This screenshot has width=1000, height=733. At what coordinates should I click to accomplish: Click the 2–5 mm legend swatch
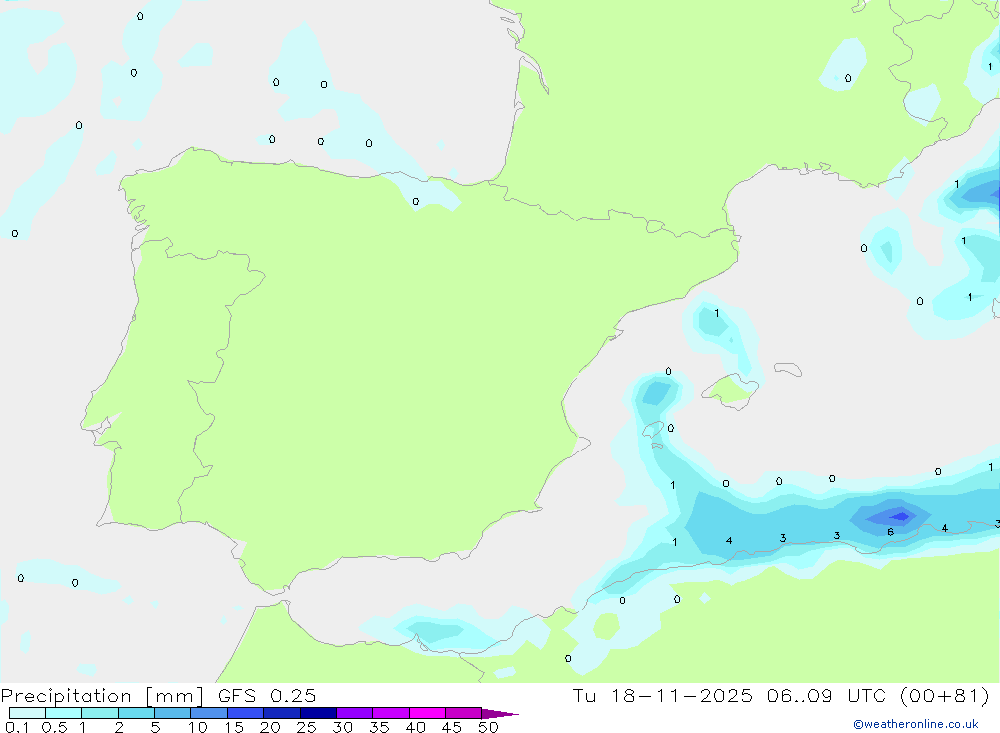click(x=136, y=713)
